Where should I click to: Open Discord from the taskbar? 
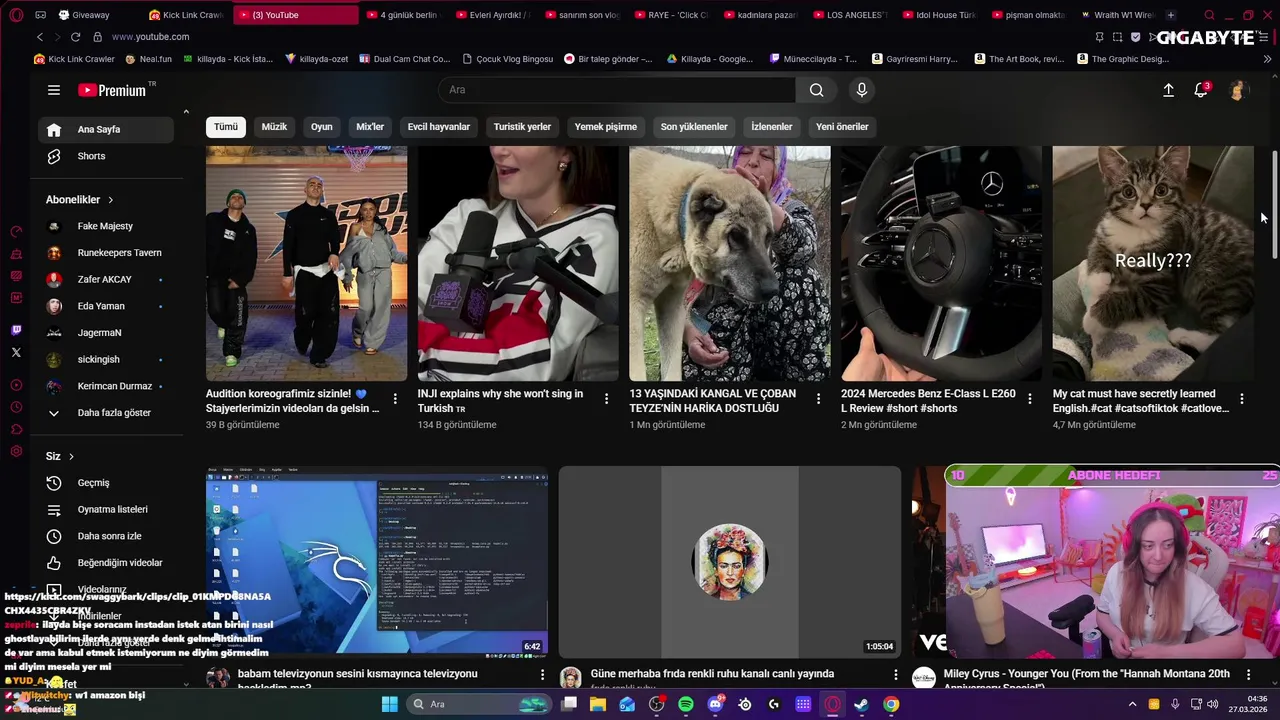pos(715,705)
